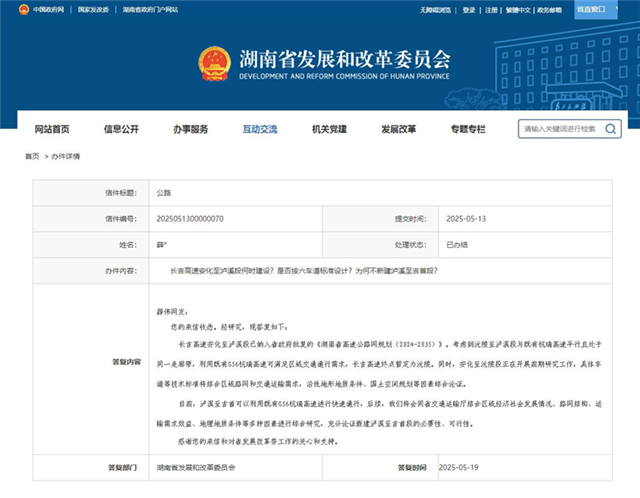Click the 办件内容 label
The width and height of the screenshot is (640, 498).
coord(121,271)
